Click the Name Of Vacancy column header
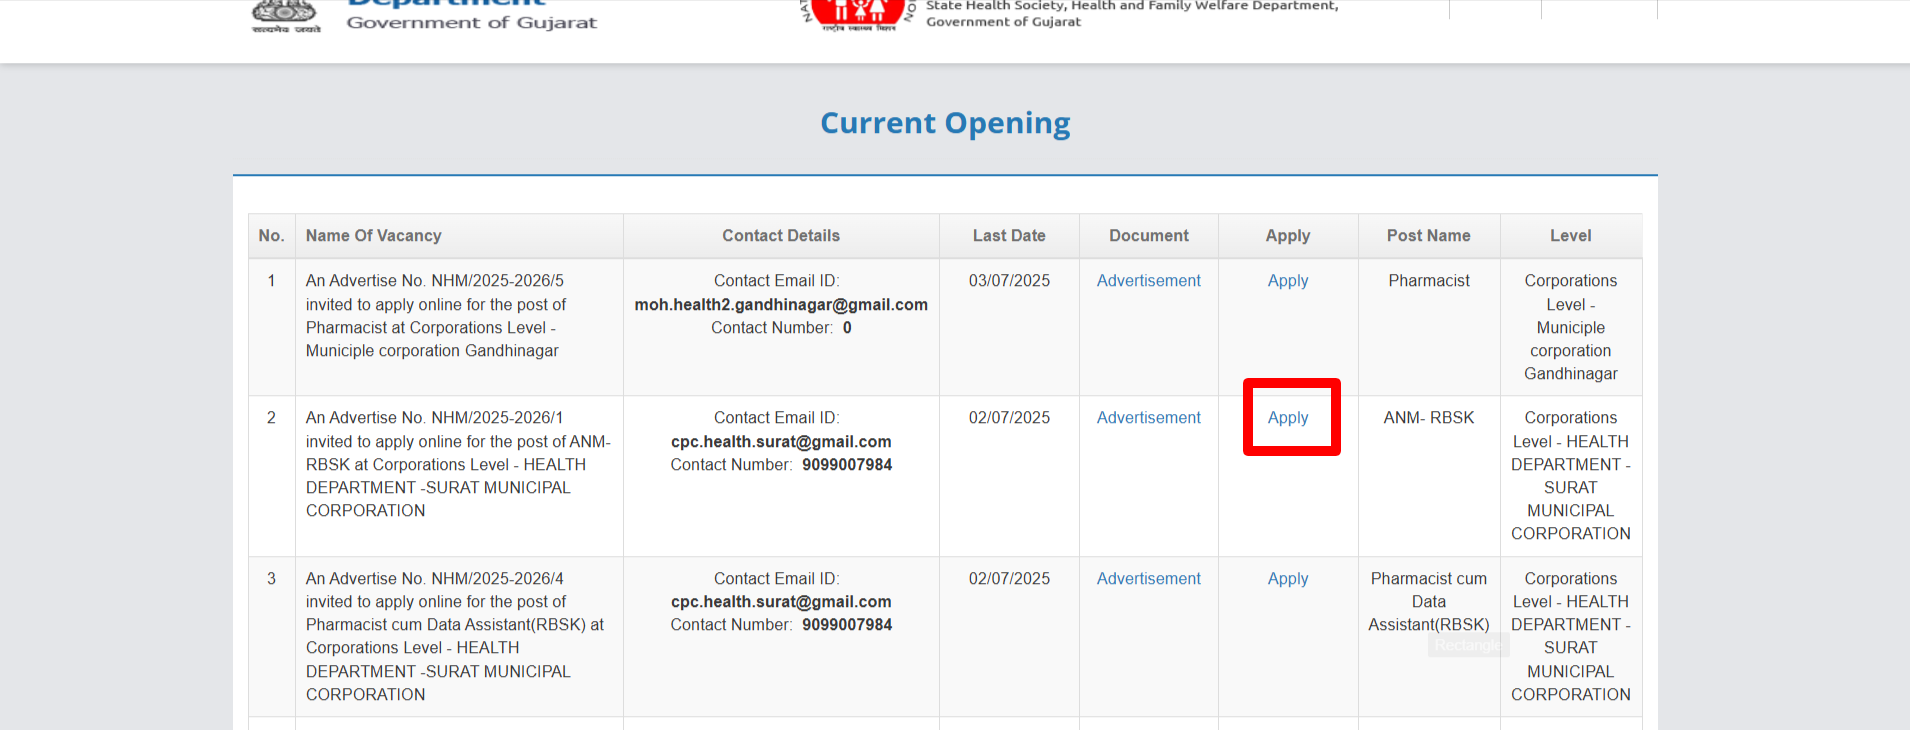The height and width of the screenshot is (730, 1910). pos(373,236)
